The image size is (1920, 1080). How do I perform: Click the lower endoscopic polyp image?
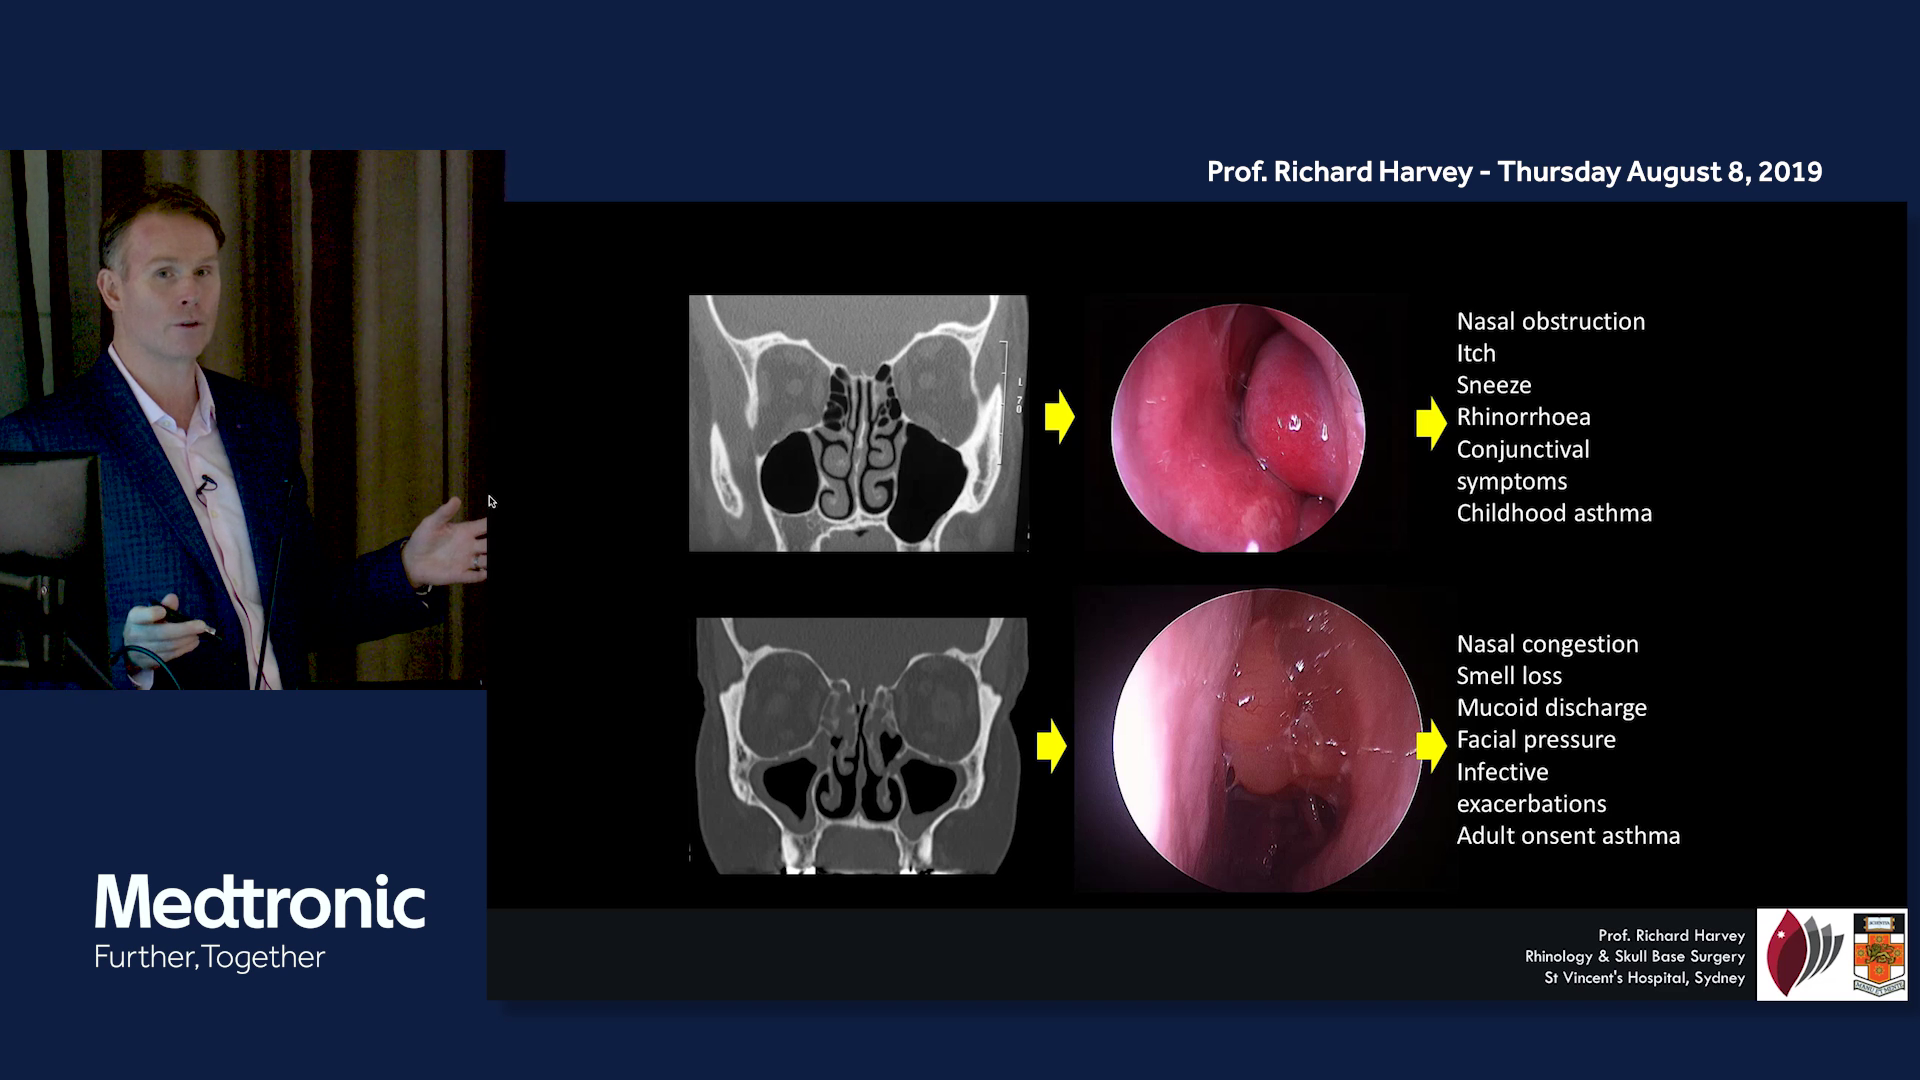click(1266, 740)
